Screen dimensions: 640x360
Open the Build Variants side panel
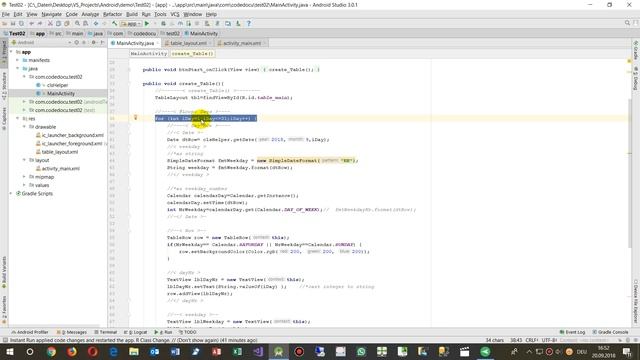click(x=4, y=273)
